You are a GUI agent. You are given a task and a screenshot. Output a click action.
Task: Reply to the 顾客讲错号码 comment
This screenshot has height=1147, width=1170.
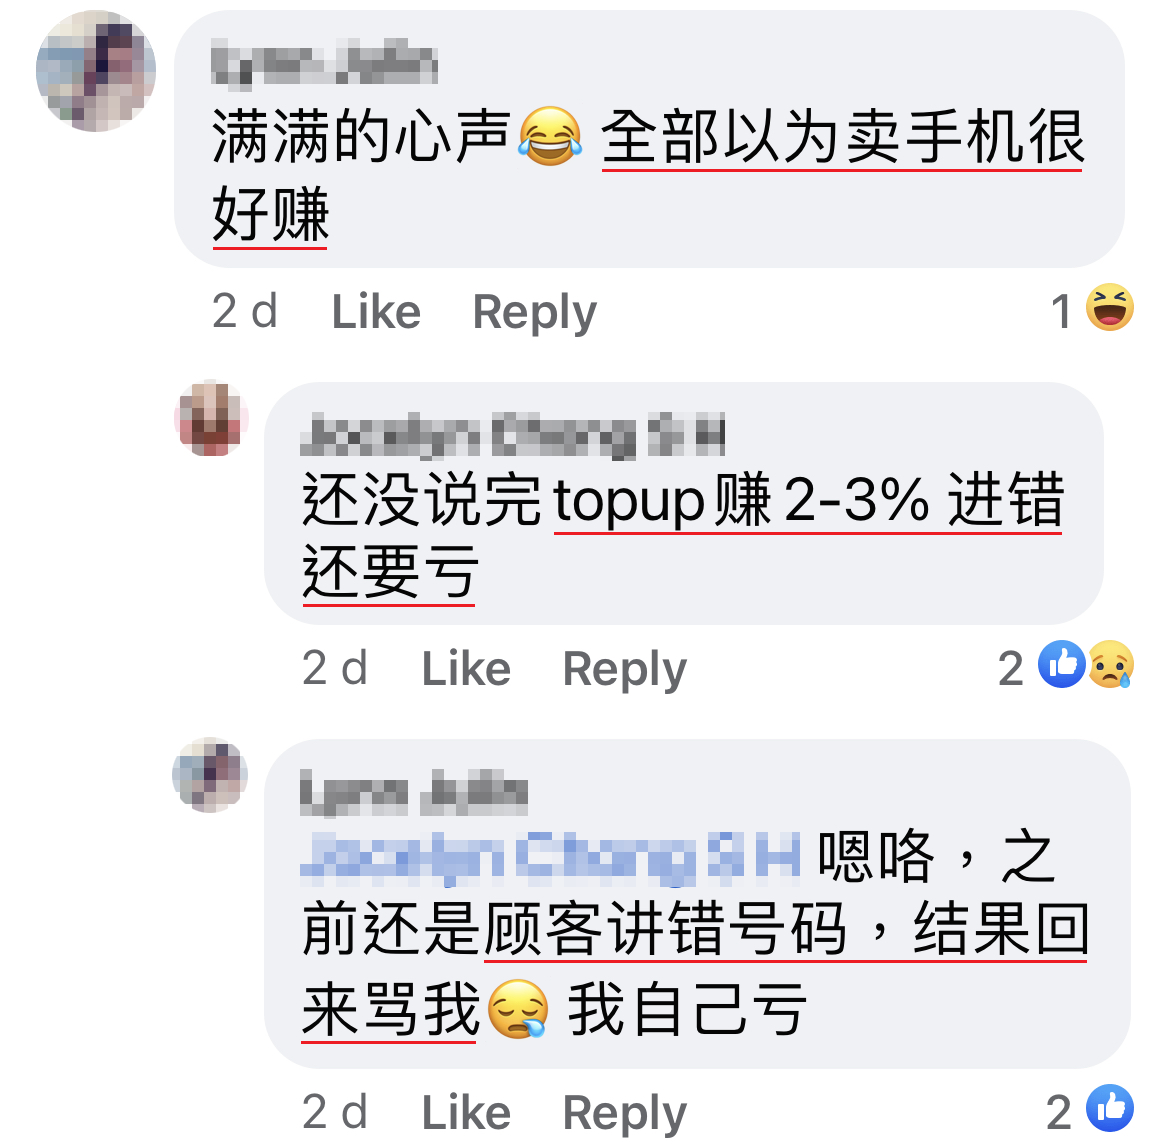625,1113
